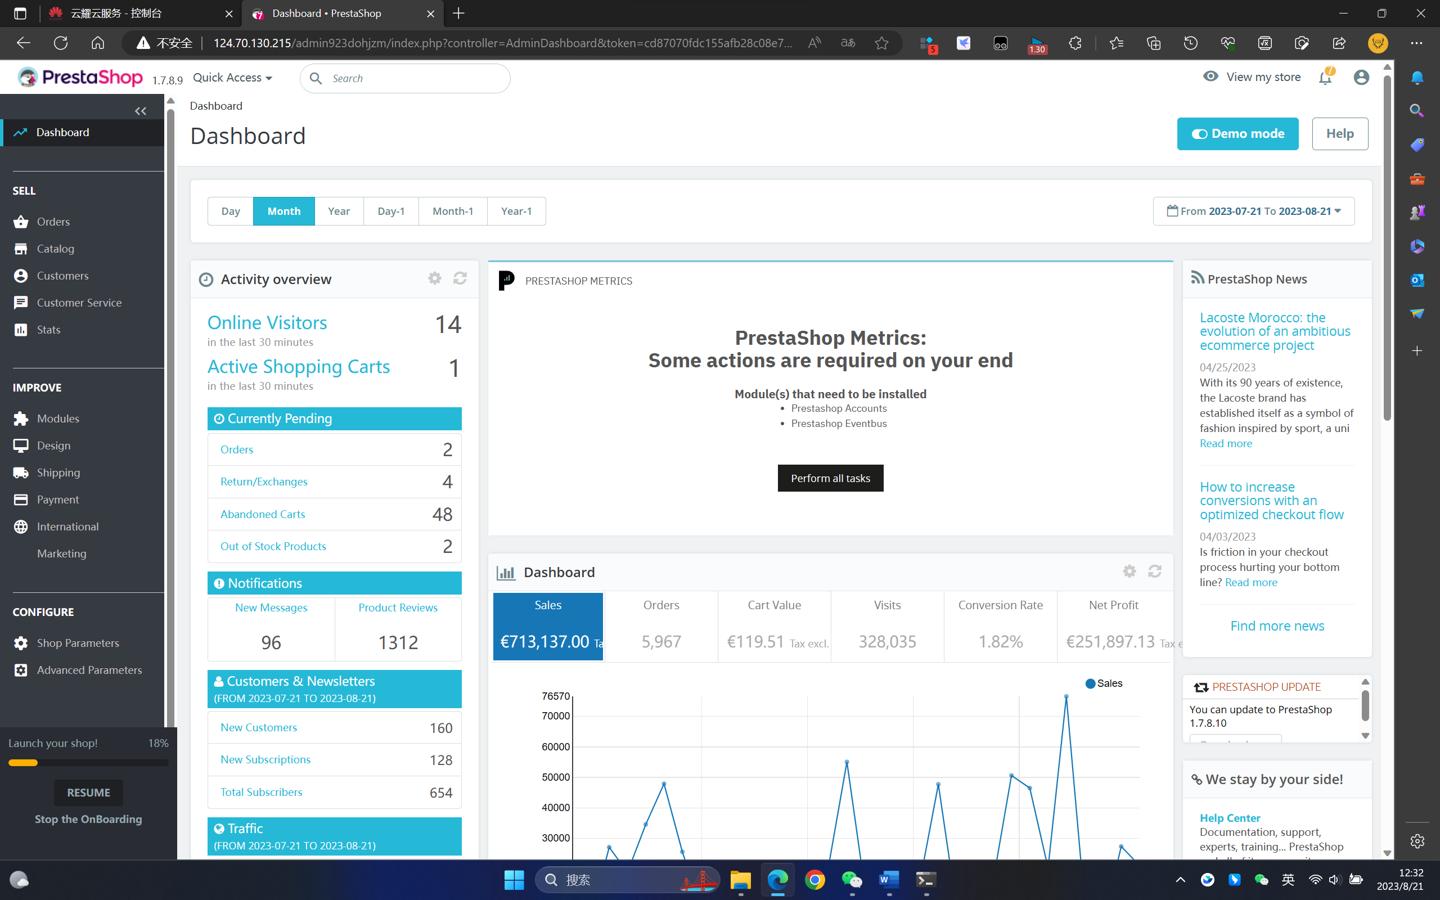The width and height of the screenshot is (1440, 900).
Task: Click the Dashboard panel gear icon
Action: point(1129,571)
